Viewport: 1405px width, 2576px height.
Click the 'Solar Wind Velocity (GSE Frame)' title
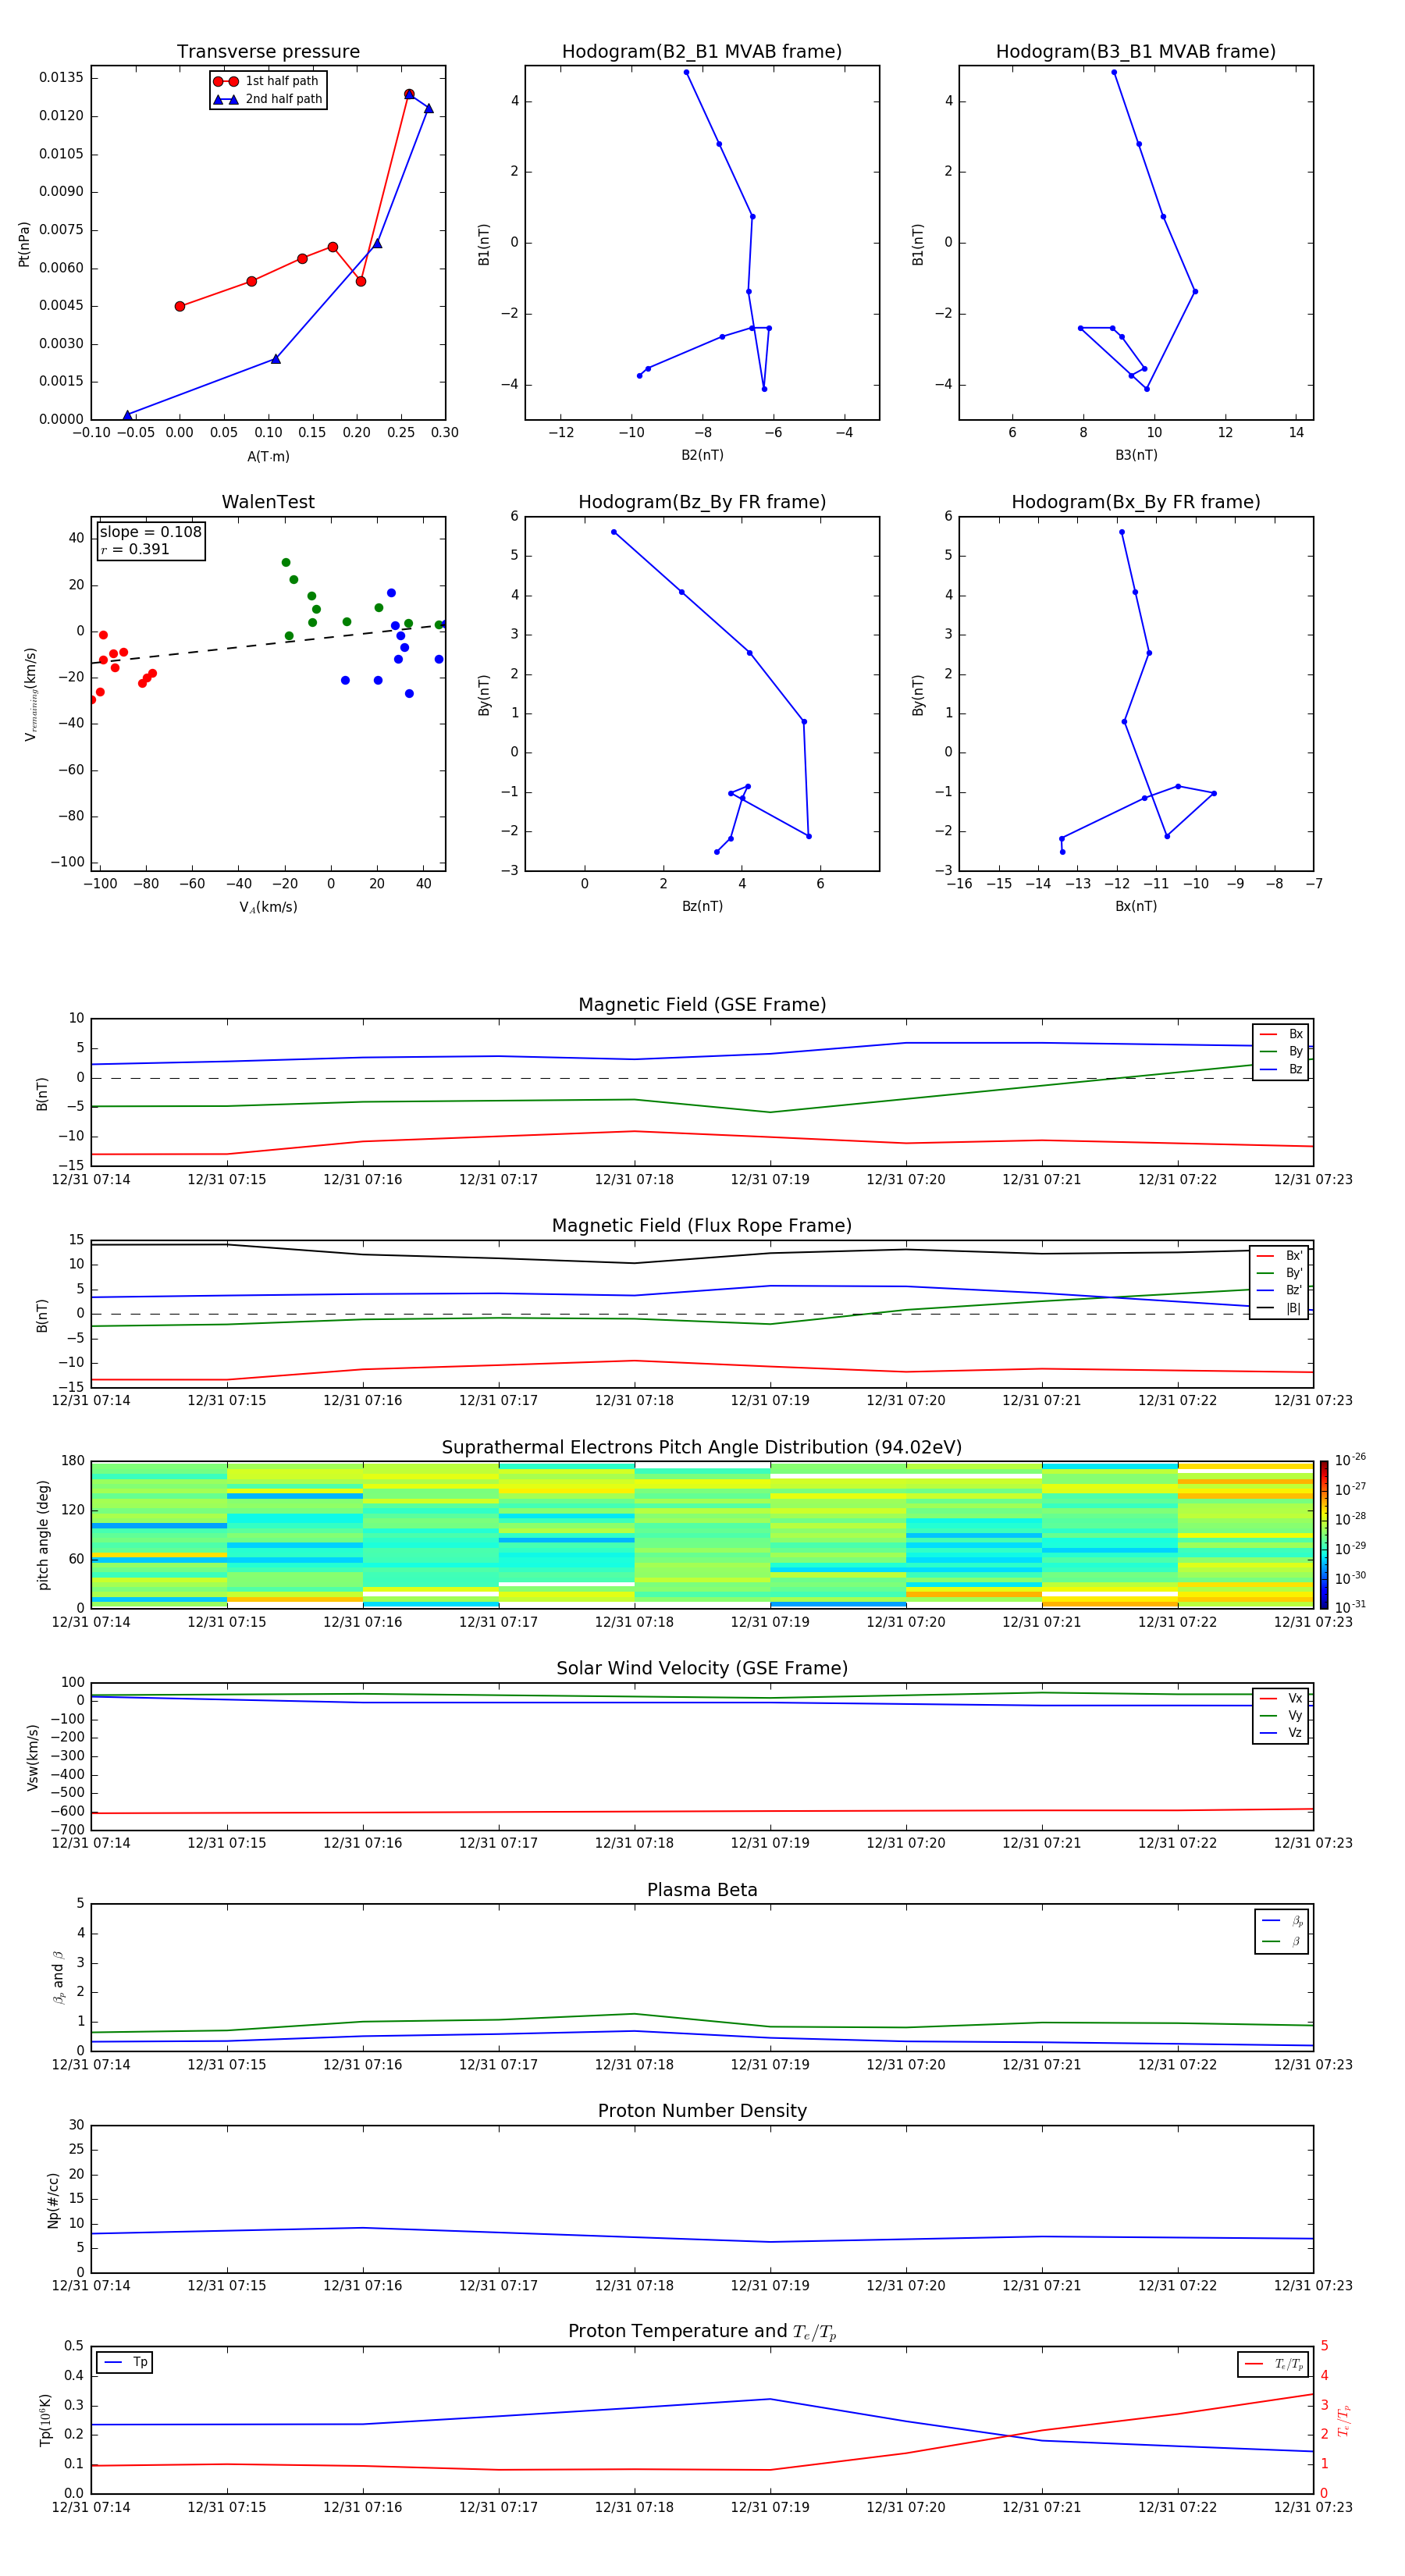[702, 1668]
